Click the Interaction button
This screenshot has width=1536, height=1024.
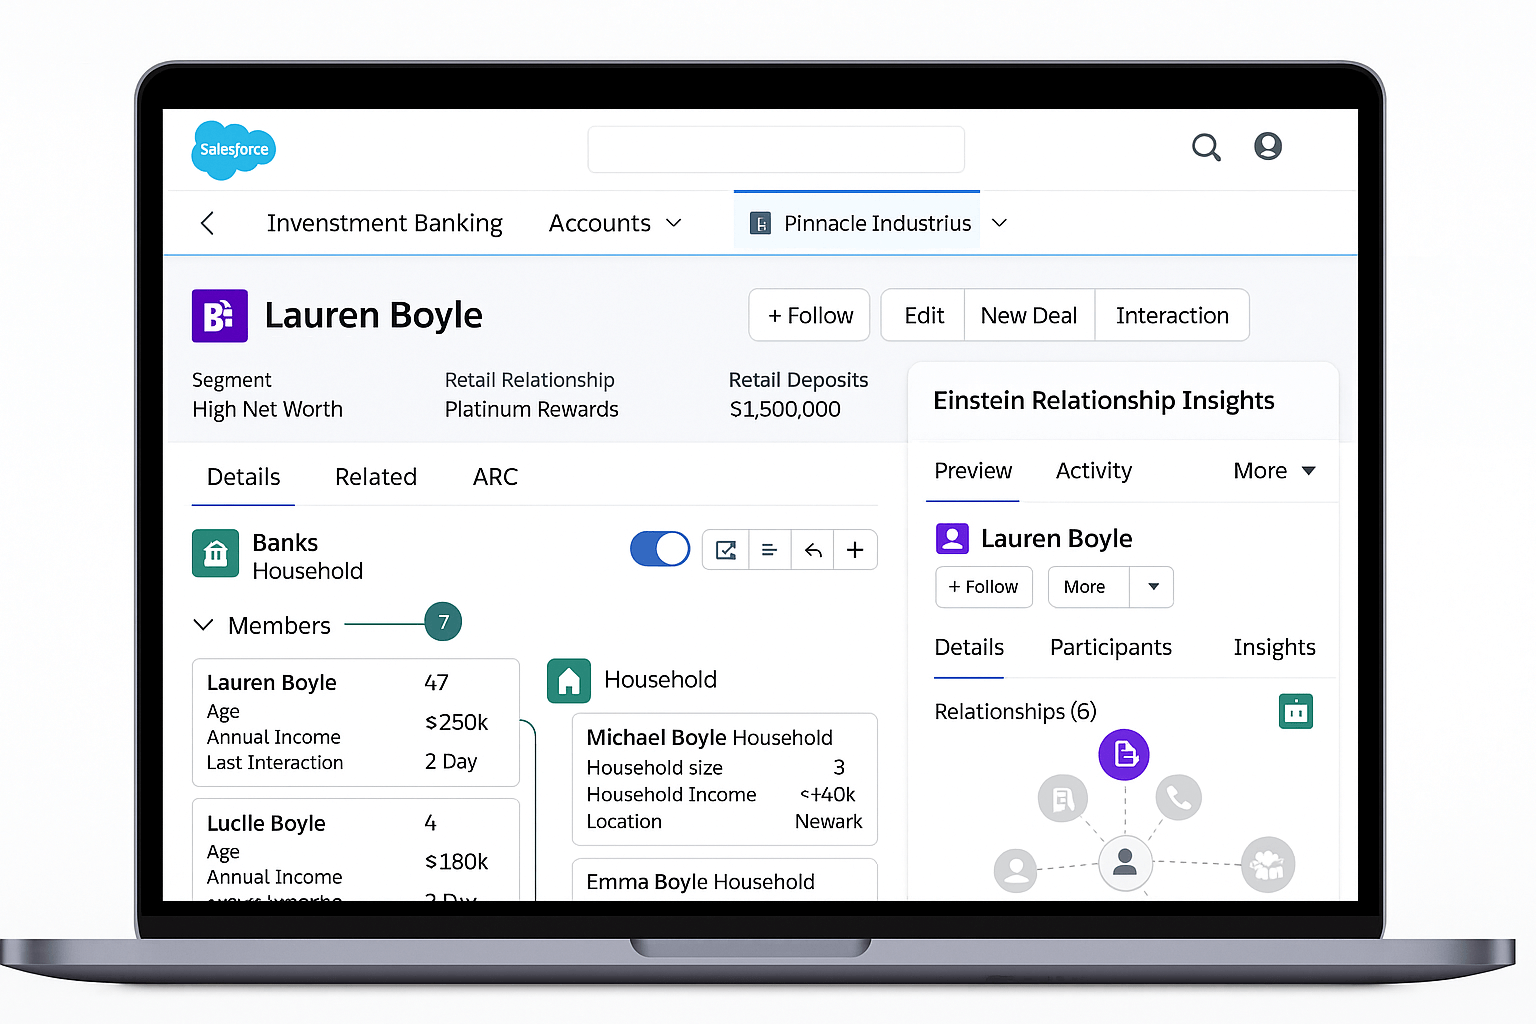[x=1172, y=316]
